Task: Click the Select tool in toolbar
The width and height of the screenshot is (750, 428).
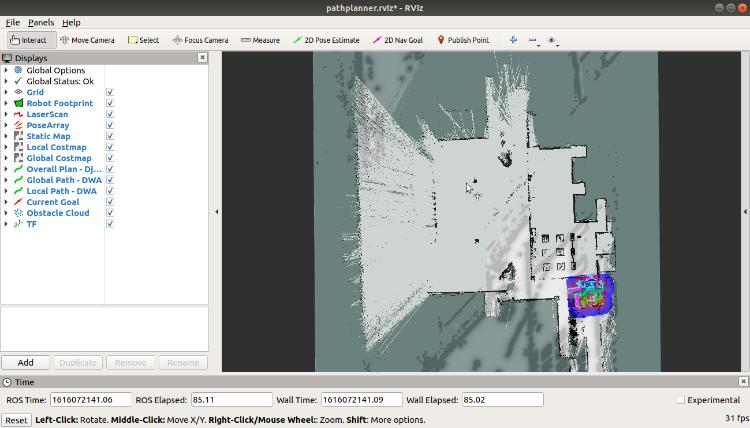Action: tap(143, 40)
